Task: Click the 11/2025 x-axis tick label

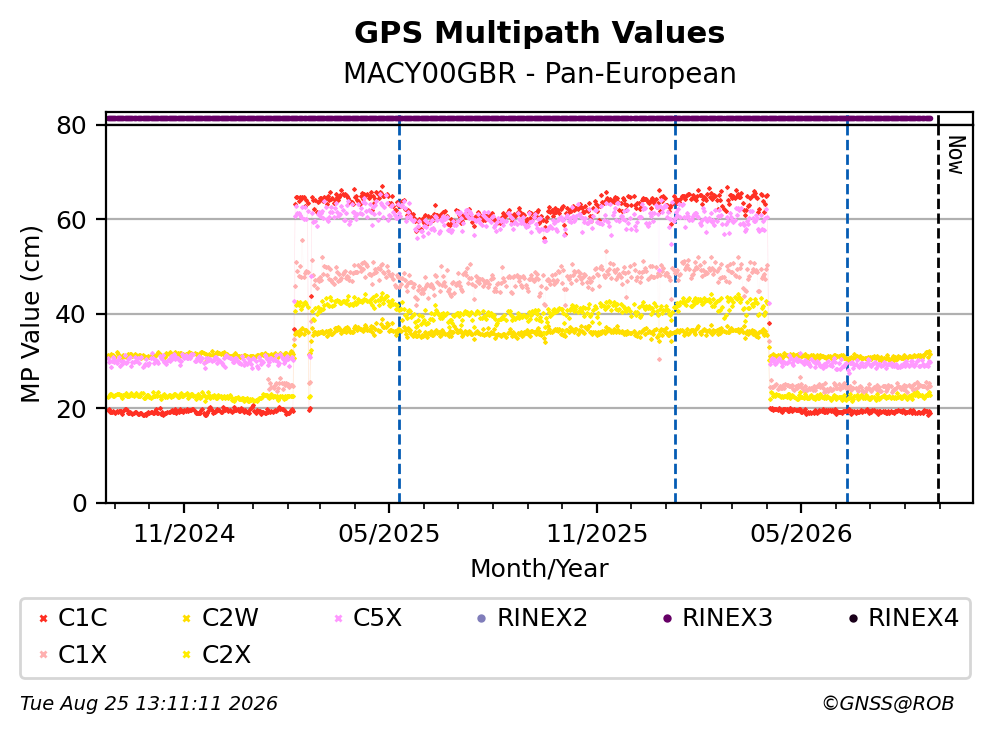Action: pos(597,534)
